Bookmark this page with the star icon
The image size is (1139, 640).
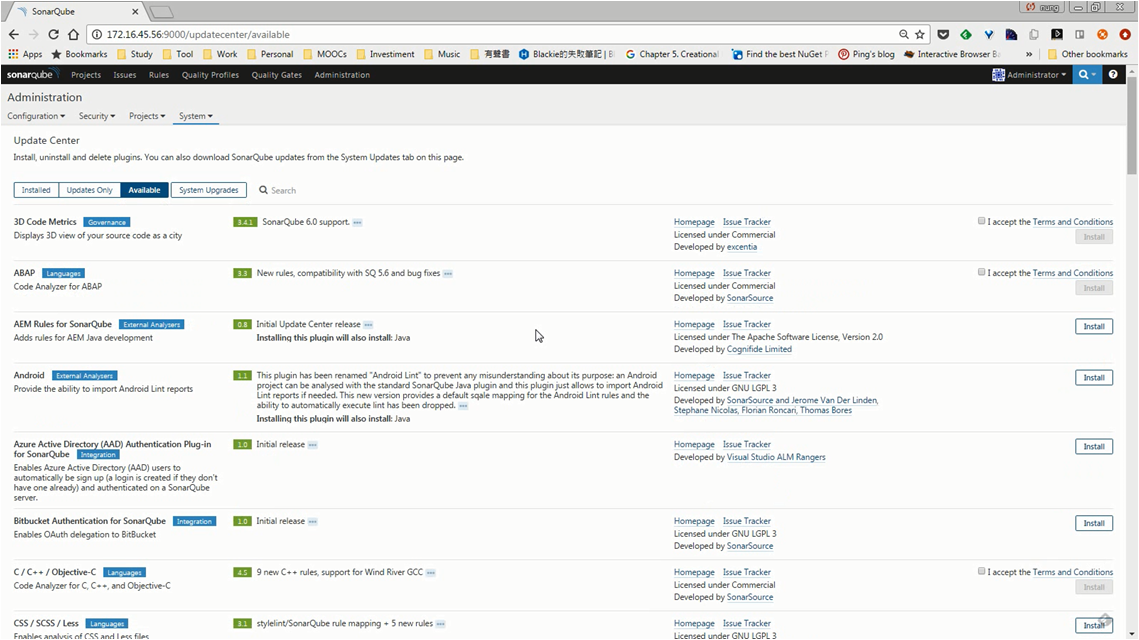[x=920, y=34]
